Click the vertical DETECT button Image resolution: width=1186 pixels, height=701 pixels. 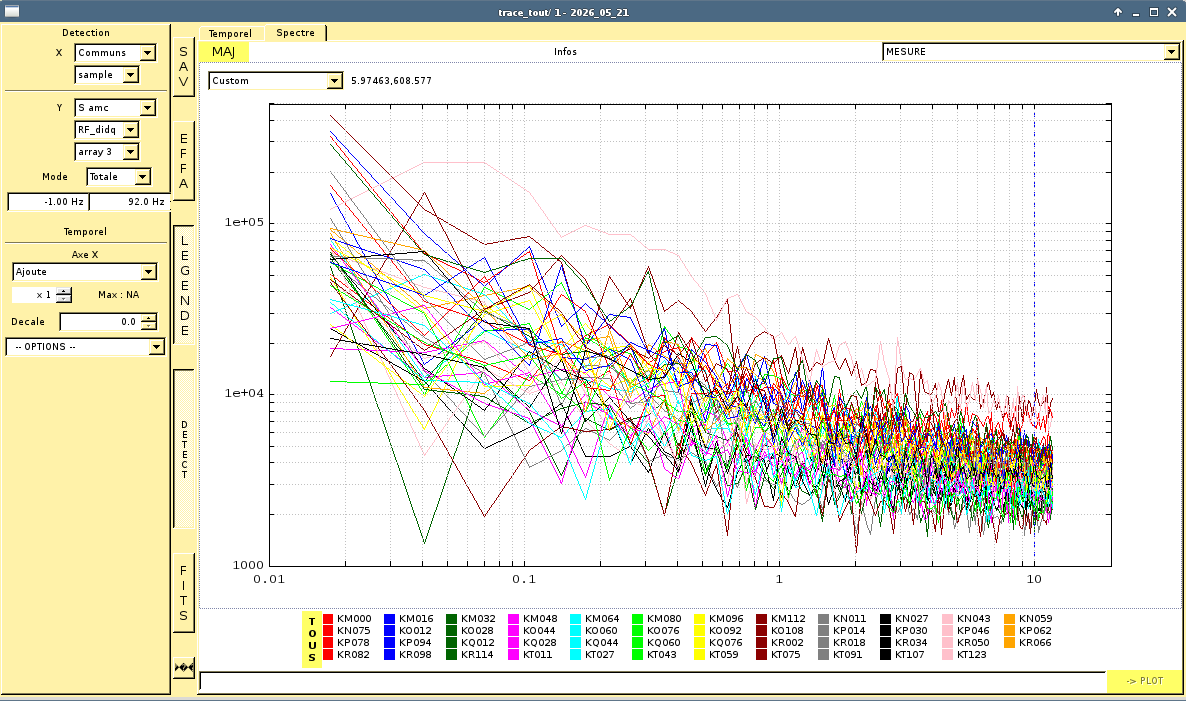pyautogui.click(x=184, y=449)
